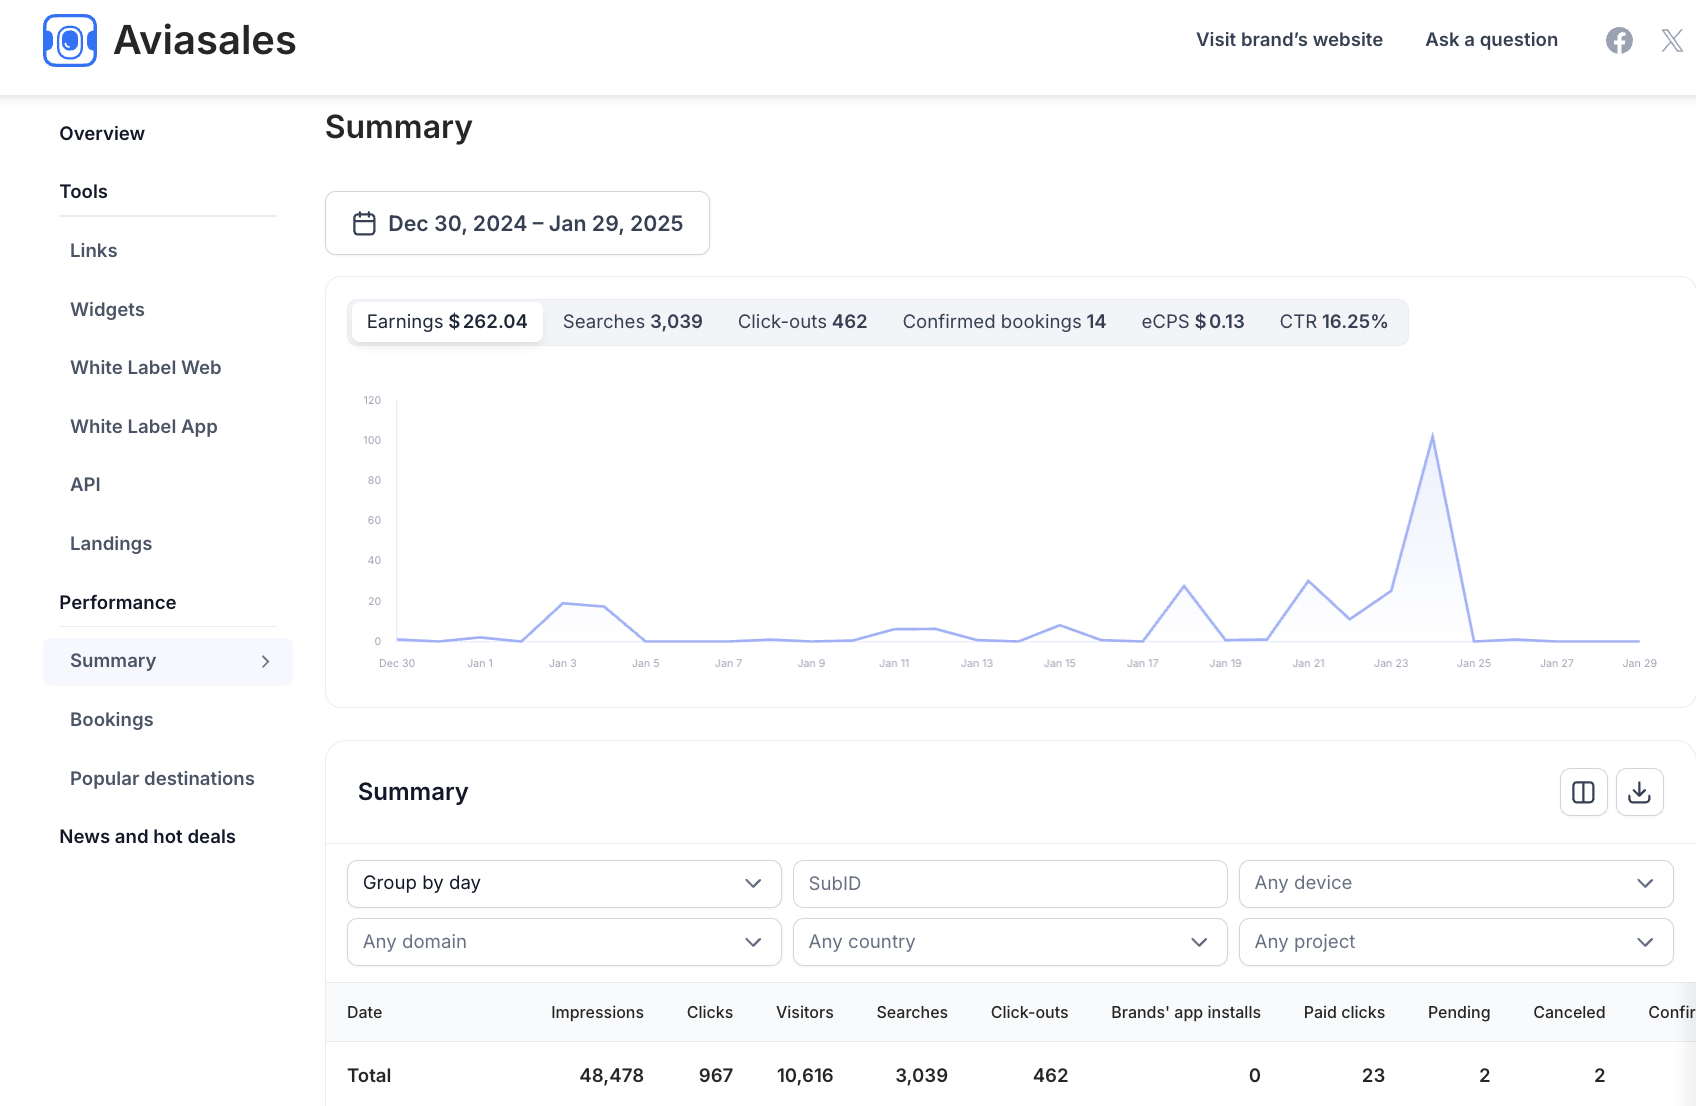Open the Any domain dropdown

click(x=564, y=942)
